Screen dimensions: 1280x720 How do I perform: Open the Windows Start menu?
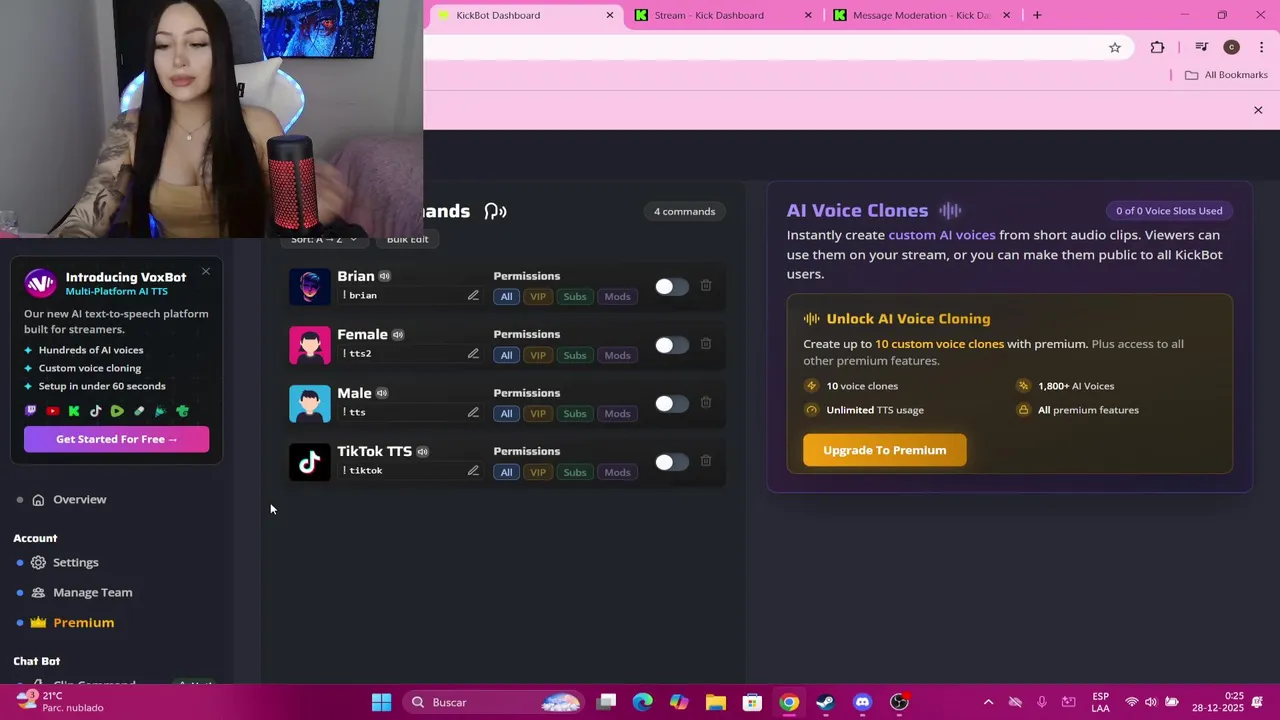(381, 702)
